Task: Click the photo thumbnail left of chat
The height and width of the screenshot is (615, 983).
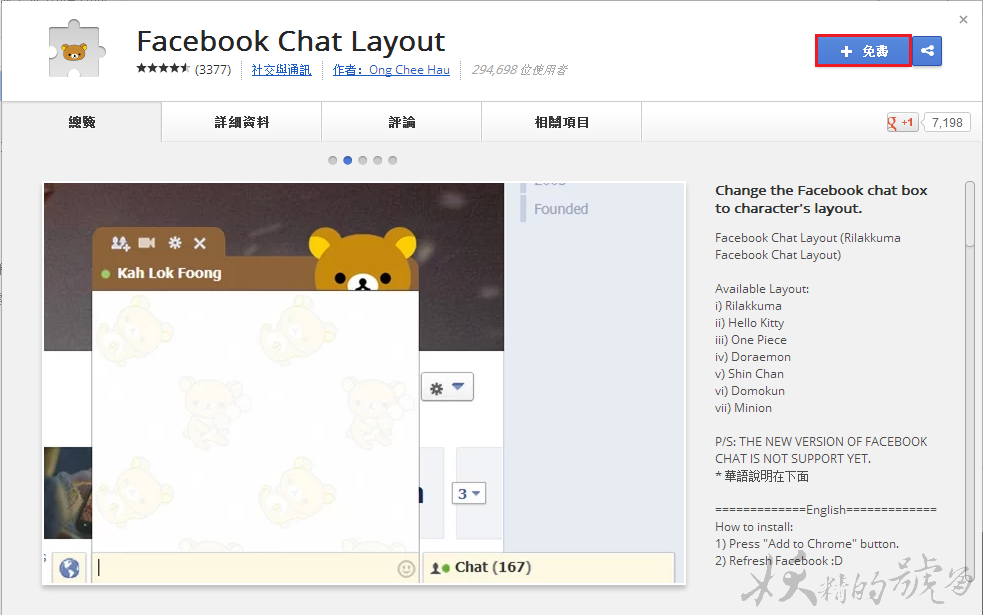Action: point(68,493)
